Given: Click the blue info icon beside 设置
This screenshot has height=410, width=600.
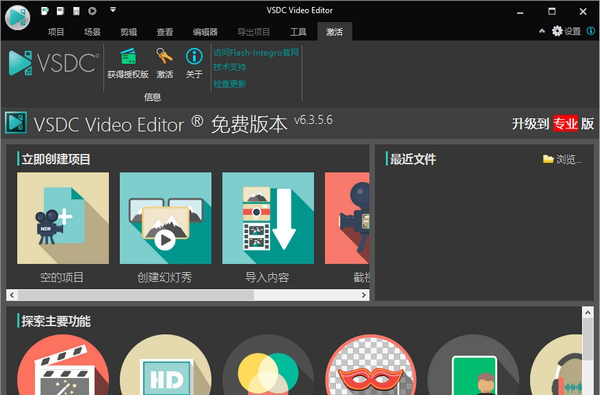Looking at the screenshot, I should [591, 31].
